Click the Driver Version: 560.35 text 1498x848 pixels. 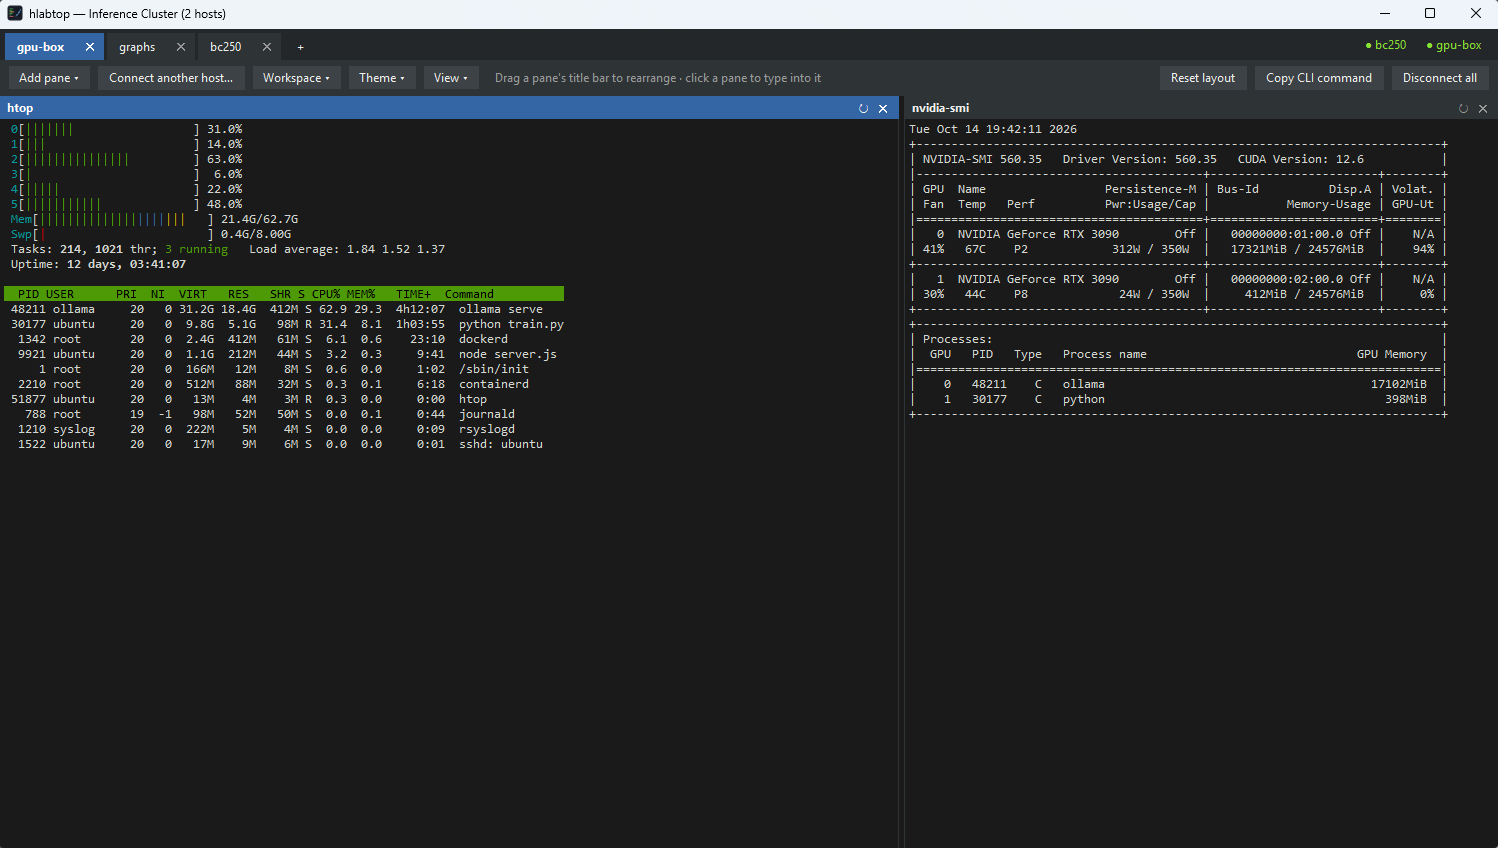tap(1139, 159)
